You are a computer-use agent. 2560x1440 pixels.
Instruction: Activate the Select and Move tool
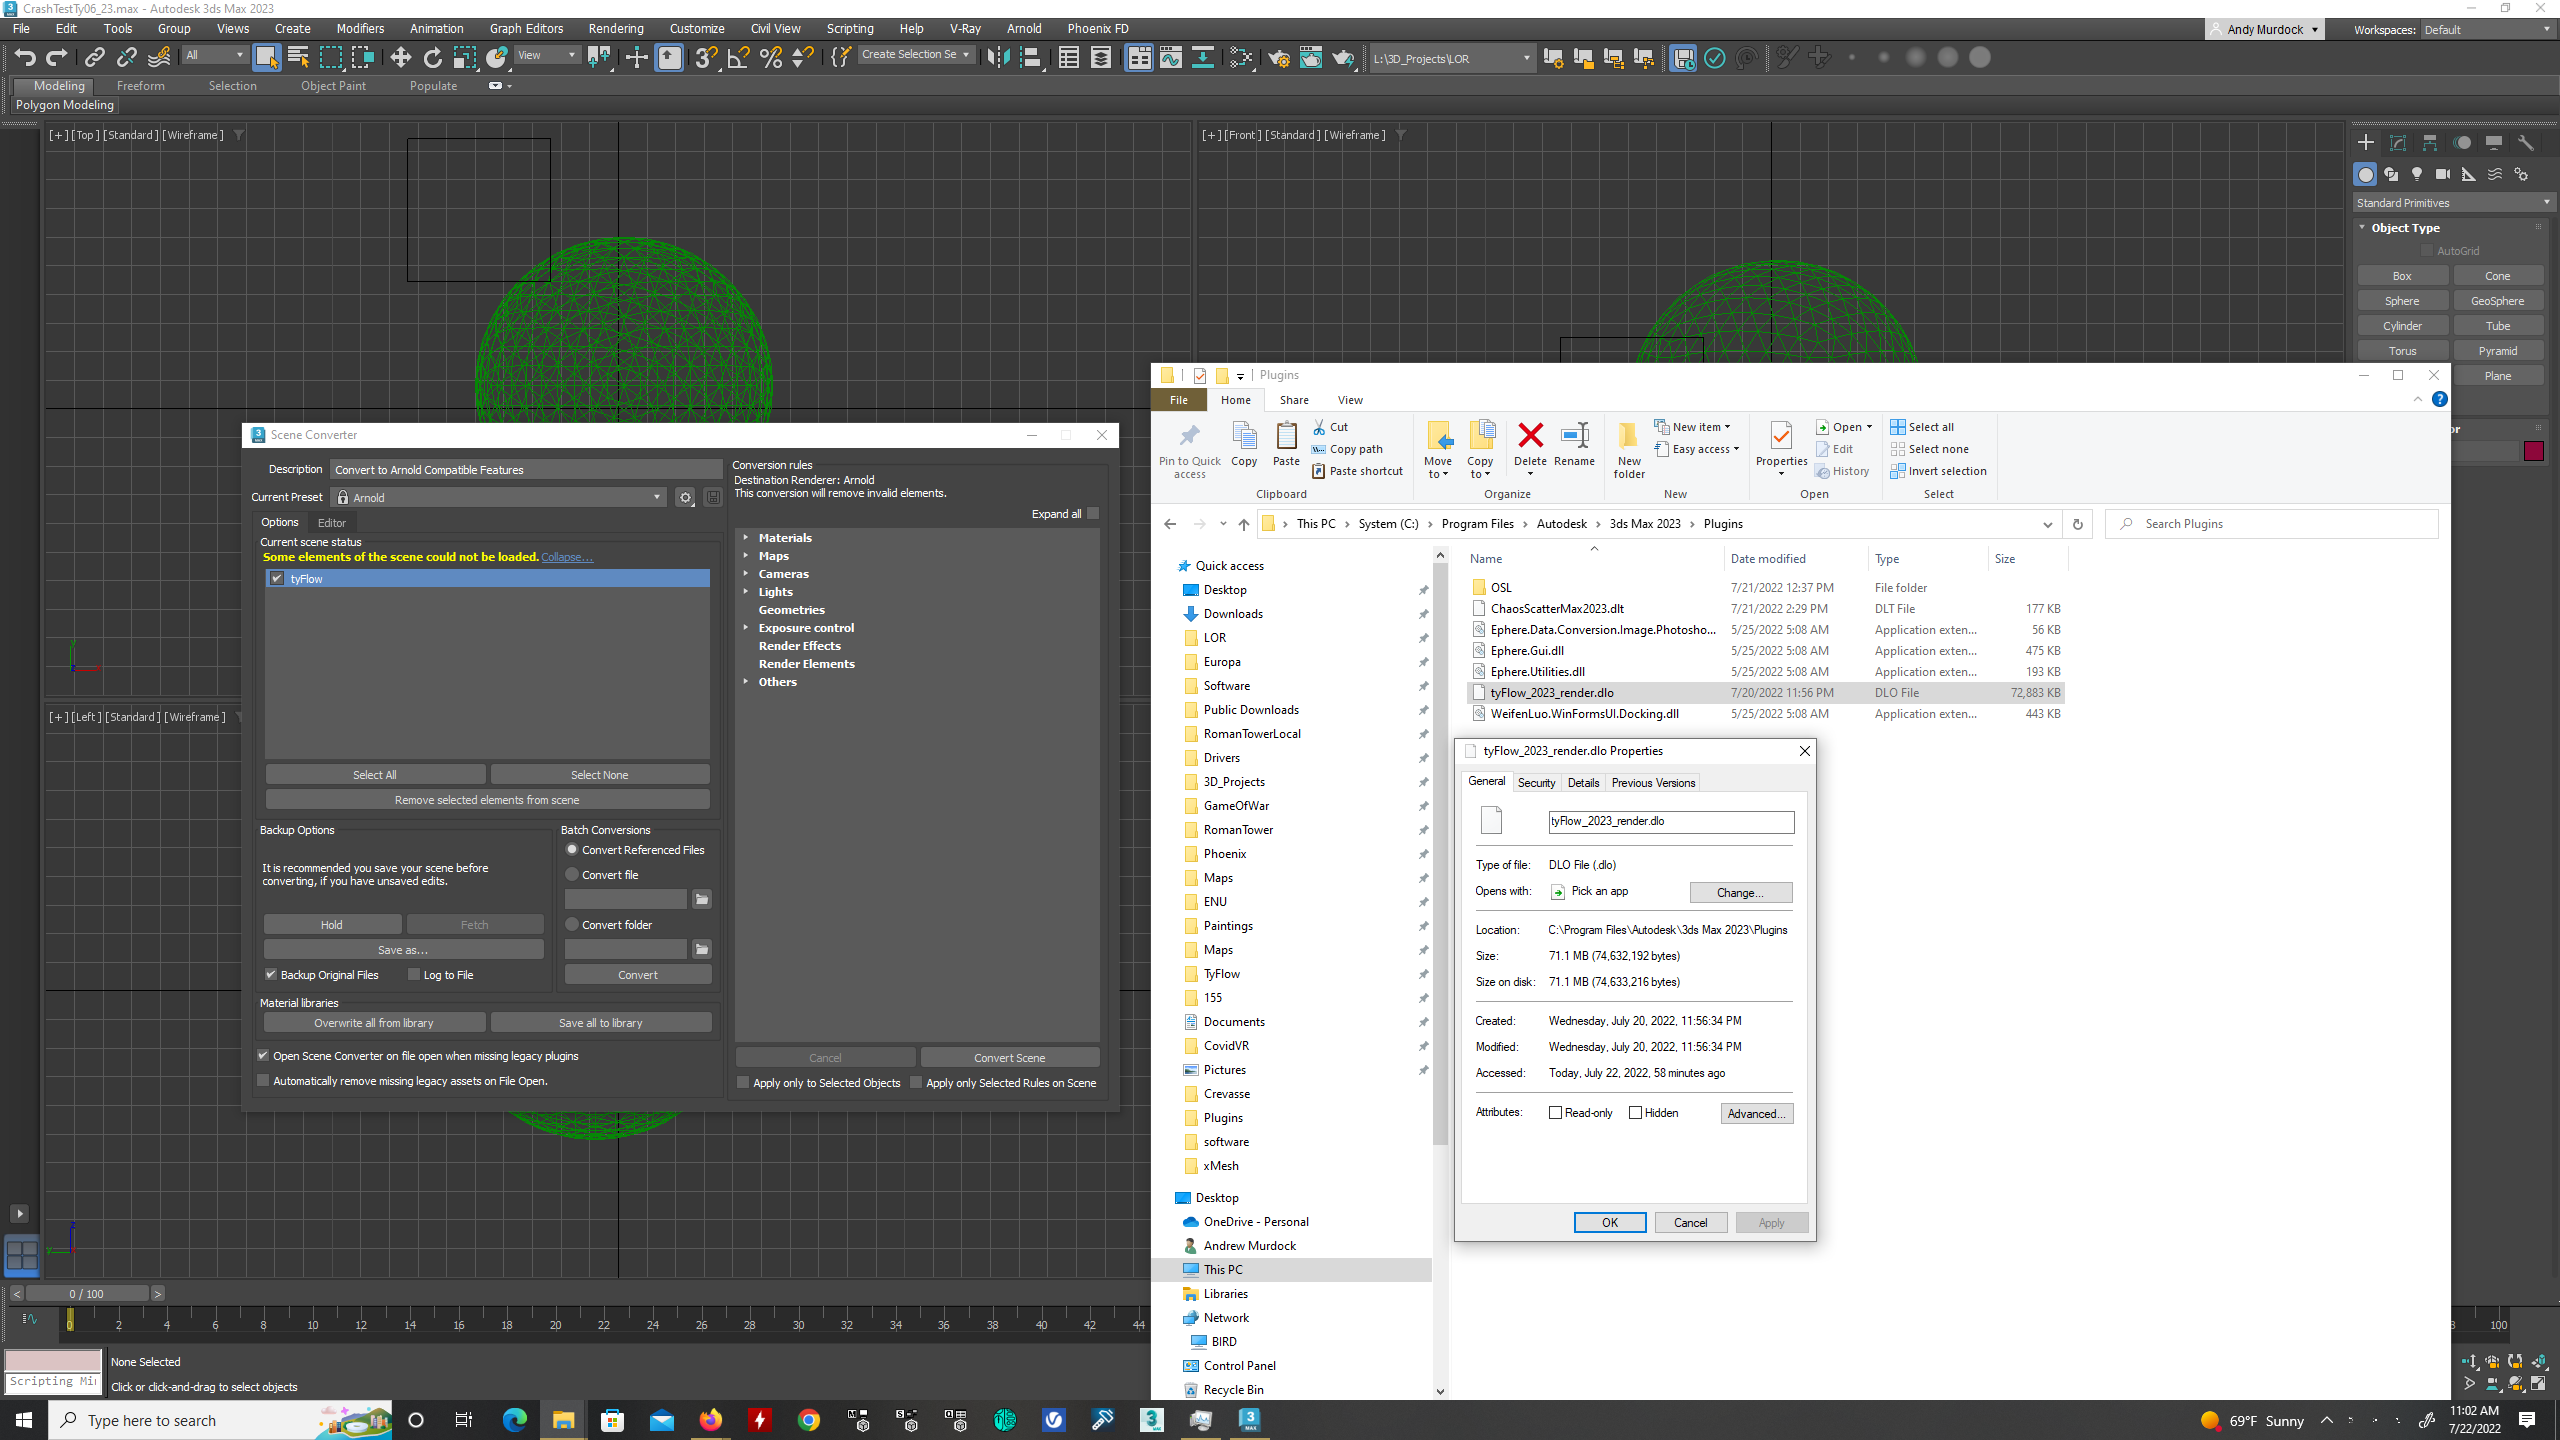[401, 58]
